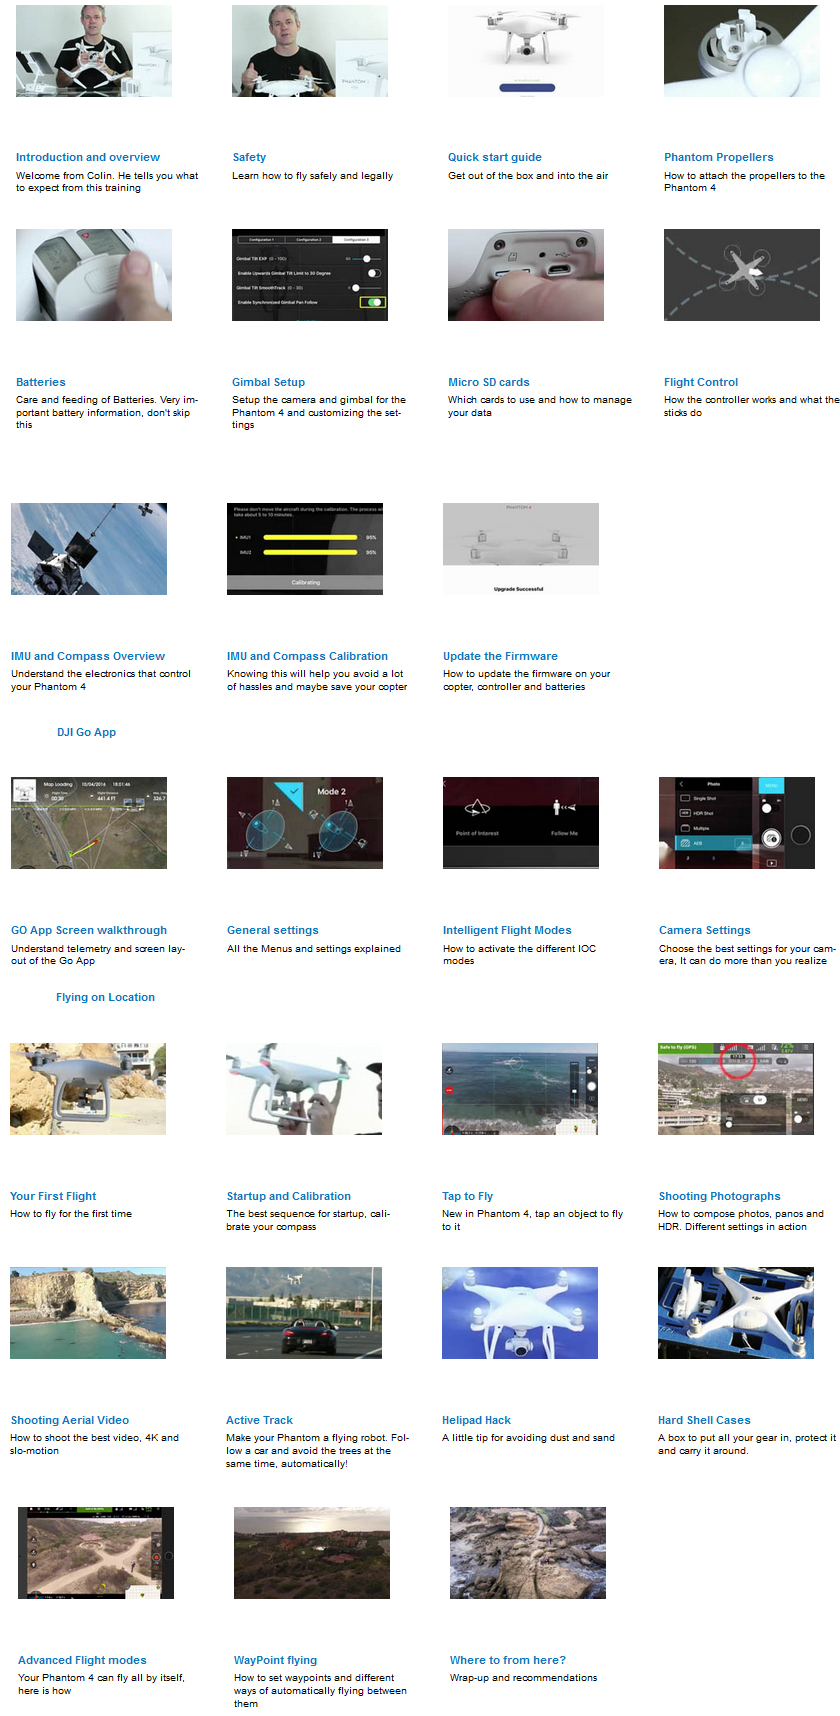
Task: Open the Quick start guide link
Action: point(495,157)
